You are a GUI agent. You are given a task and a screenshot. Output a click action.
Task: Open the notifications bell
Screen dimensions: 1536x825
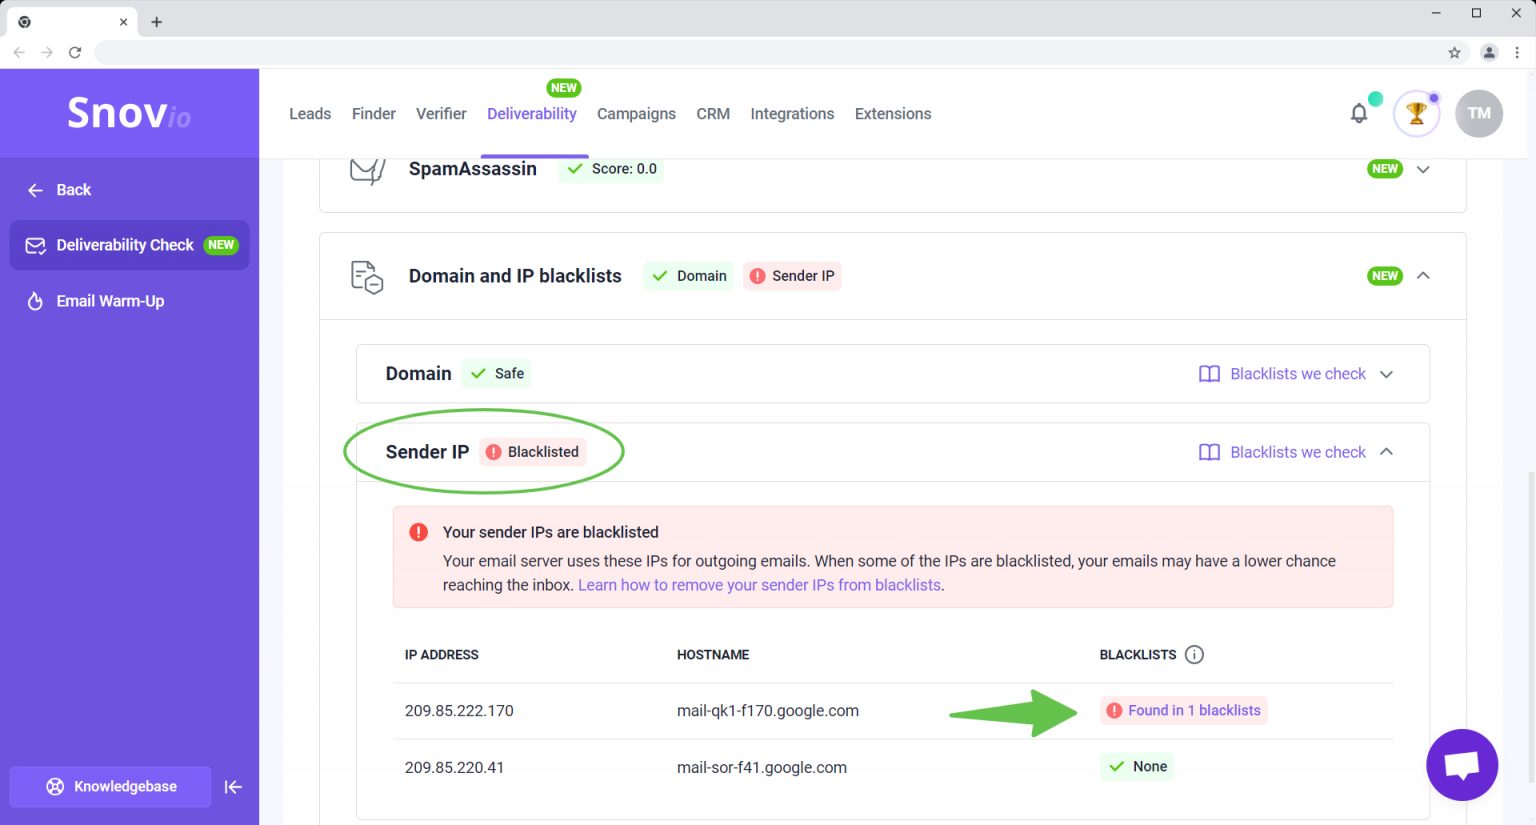click(1359, 113)
